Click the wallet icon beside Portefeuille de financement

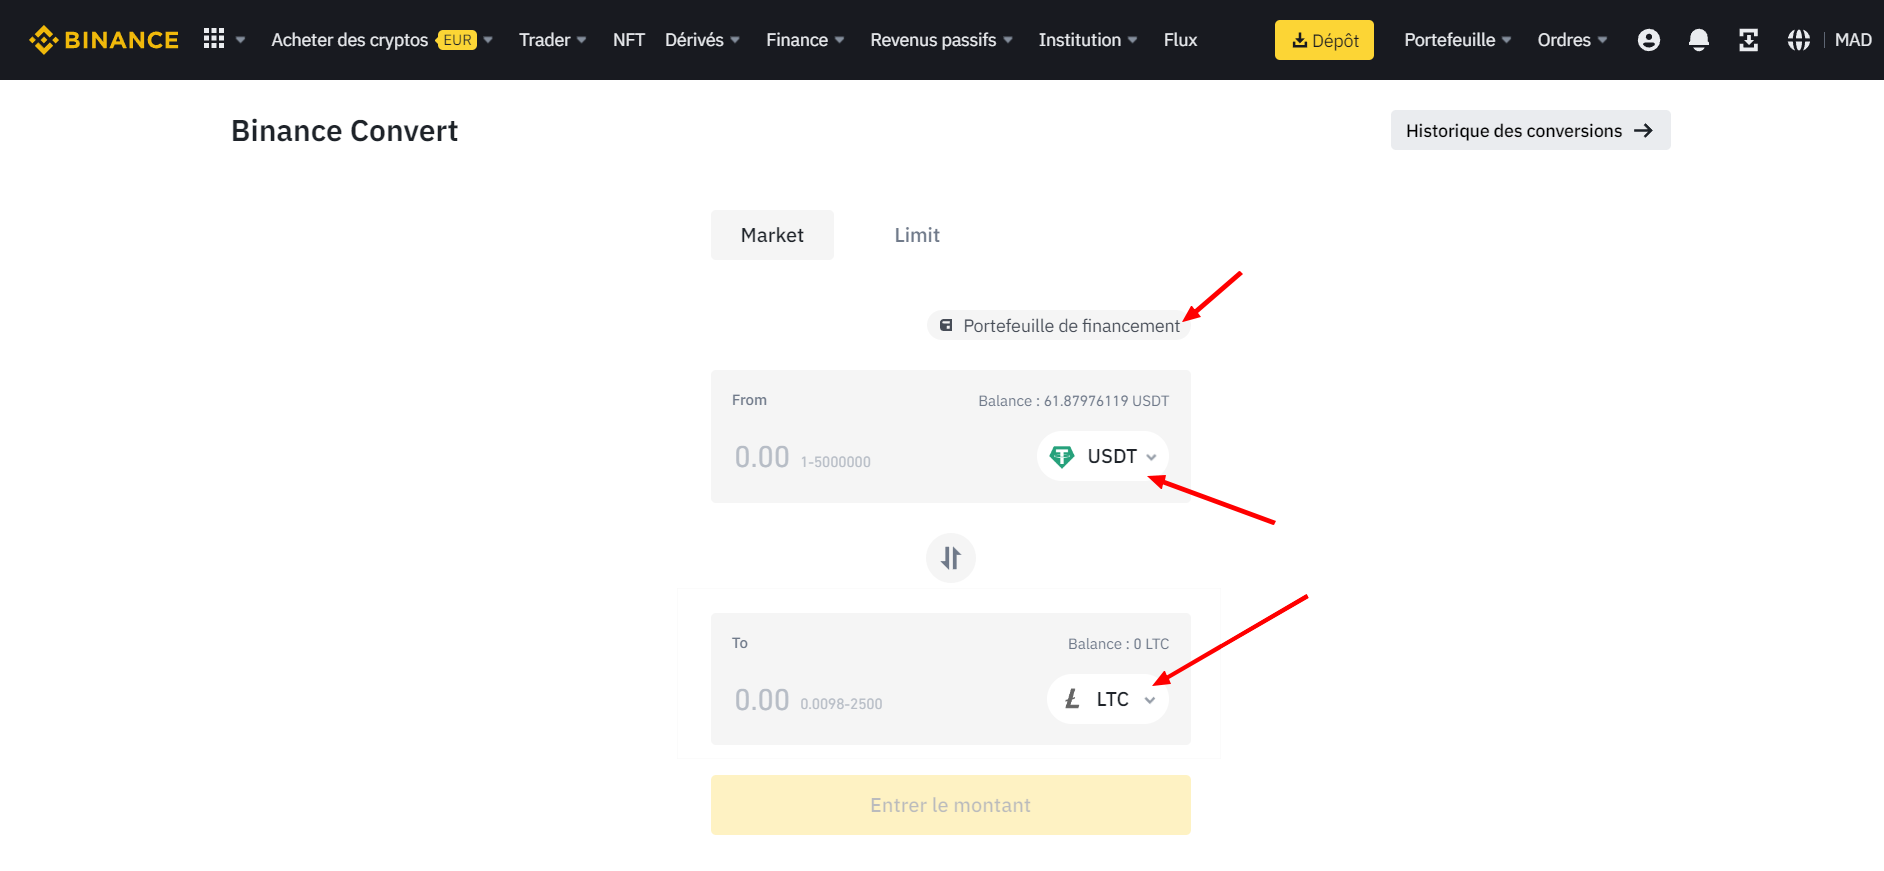[x=946, y=326]
